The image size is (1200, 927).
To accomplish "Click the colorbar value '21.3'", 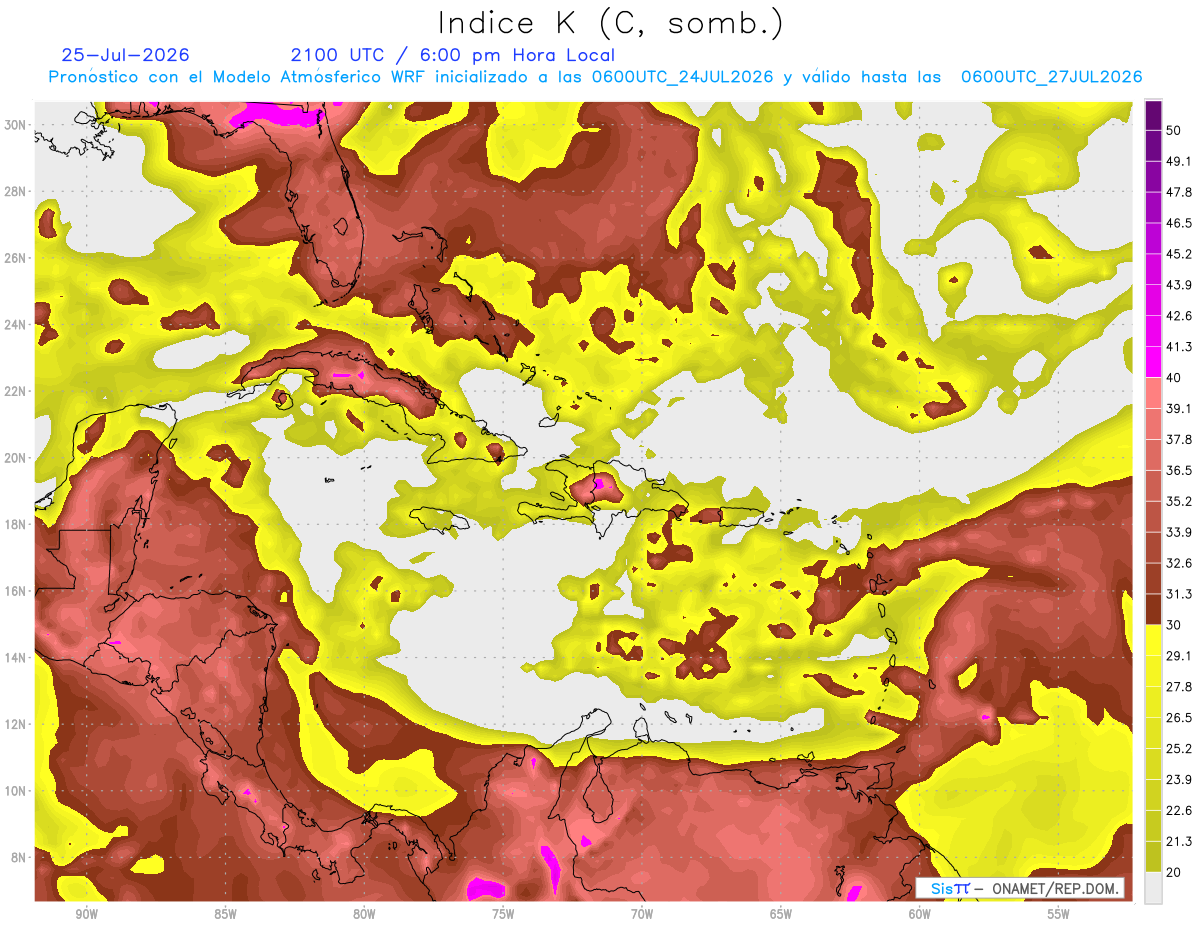I will [x=1178, y=842].
